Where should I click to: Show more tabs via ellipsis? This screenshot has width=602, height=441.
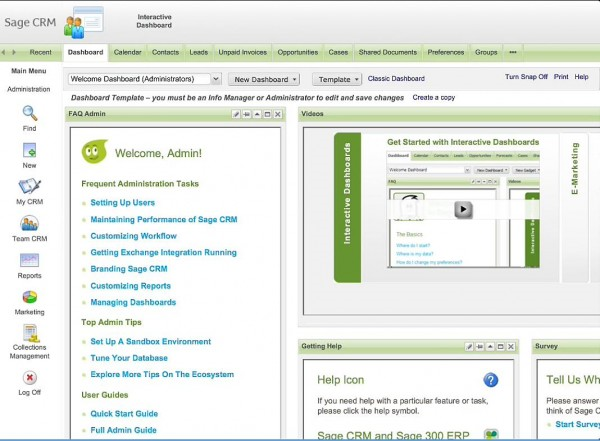tap(513, 52)
